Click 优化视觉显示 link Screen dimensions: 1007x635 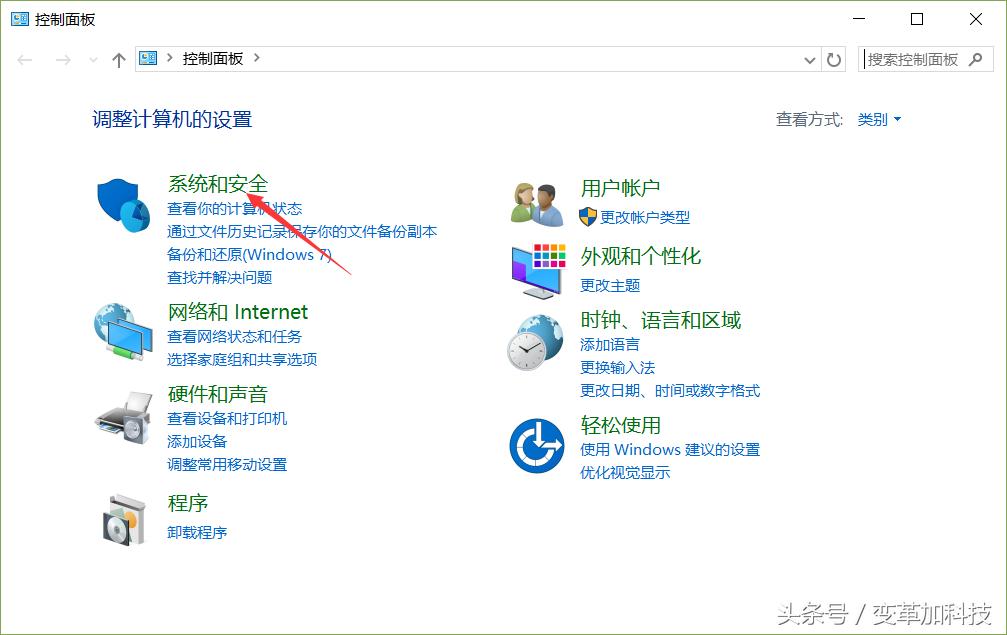coord(626,473)
